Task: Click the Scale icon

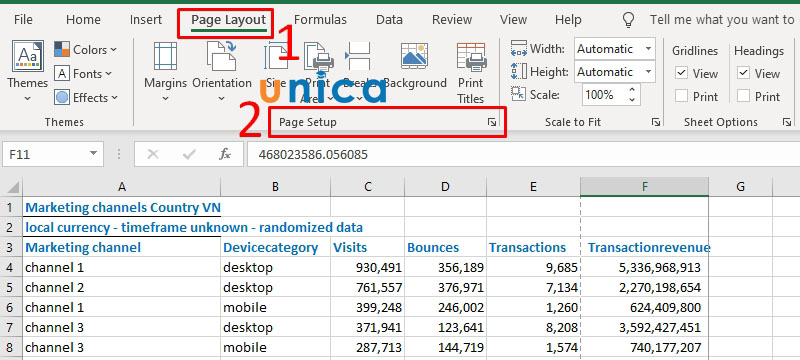Action: tap(518, 94)
